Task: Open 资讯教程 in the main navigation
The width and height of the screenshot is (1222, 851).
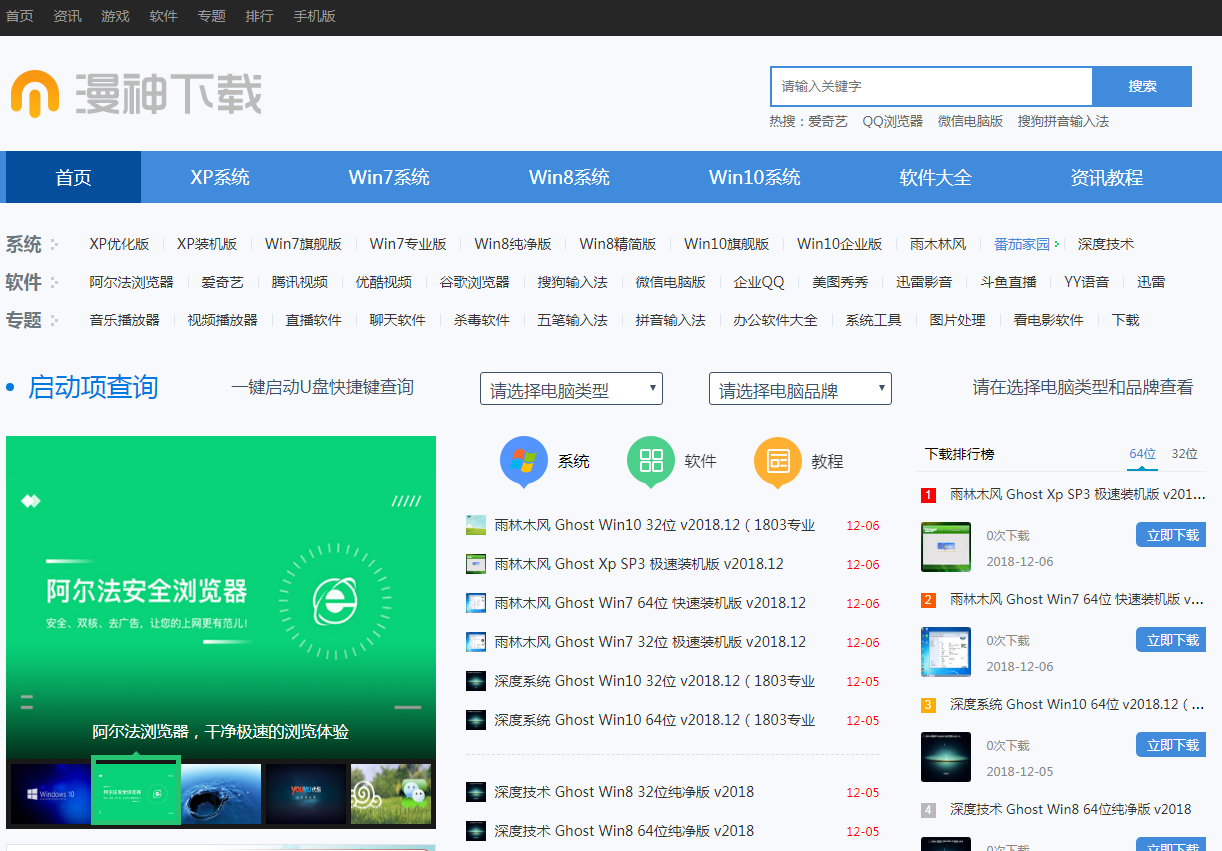Action: click(1106, 177)
